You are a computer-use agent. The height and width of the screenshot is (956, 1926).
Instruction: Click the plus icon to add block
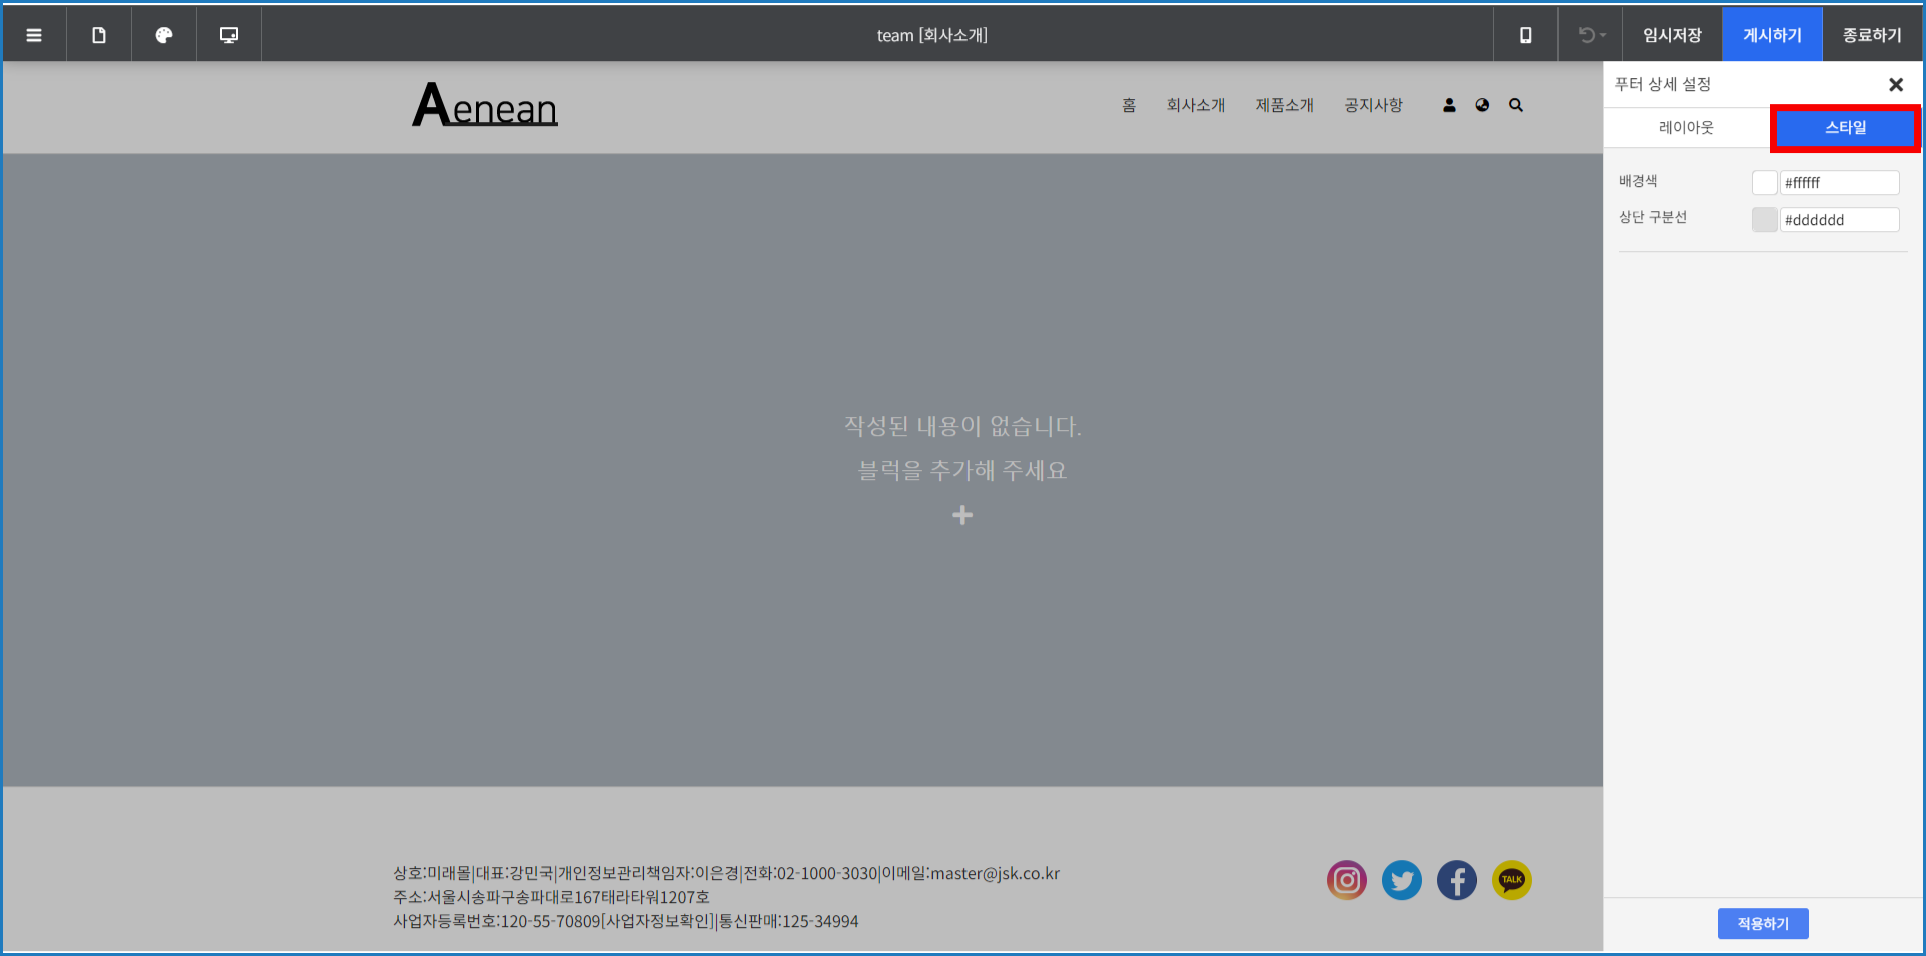point(962,515)
